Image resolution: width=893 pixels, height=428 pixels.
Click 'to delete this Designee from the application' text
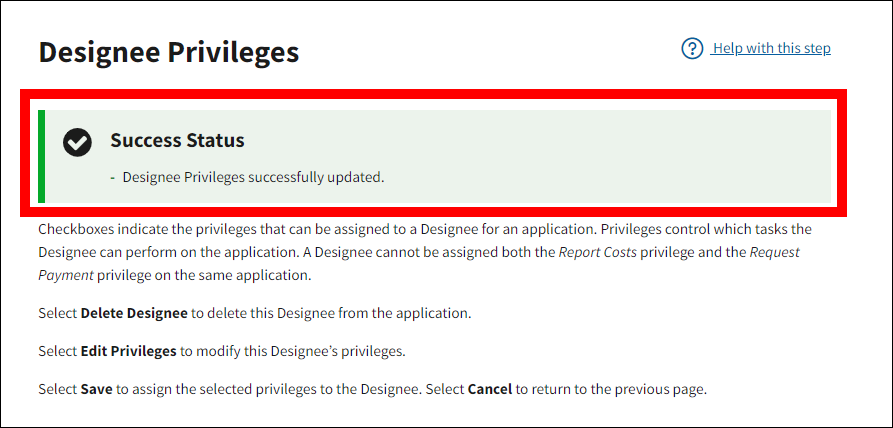[x=331, y=313]
